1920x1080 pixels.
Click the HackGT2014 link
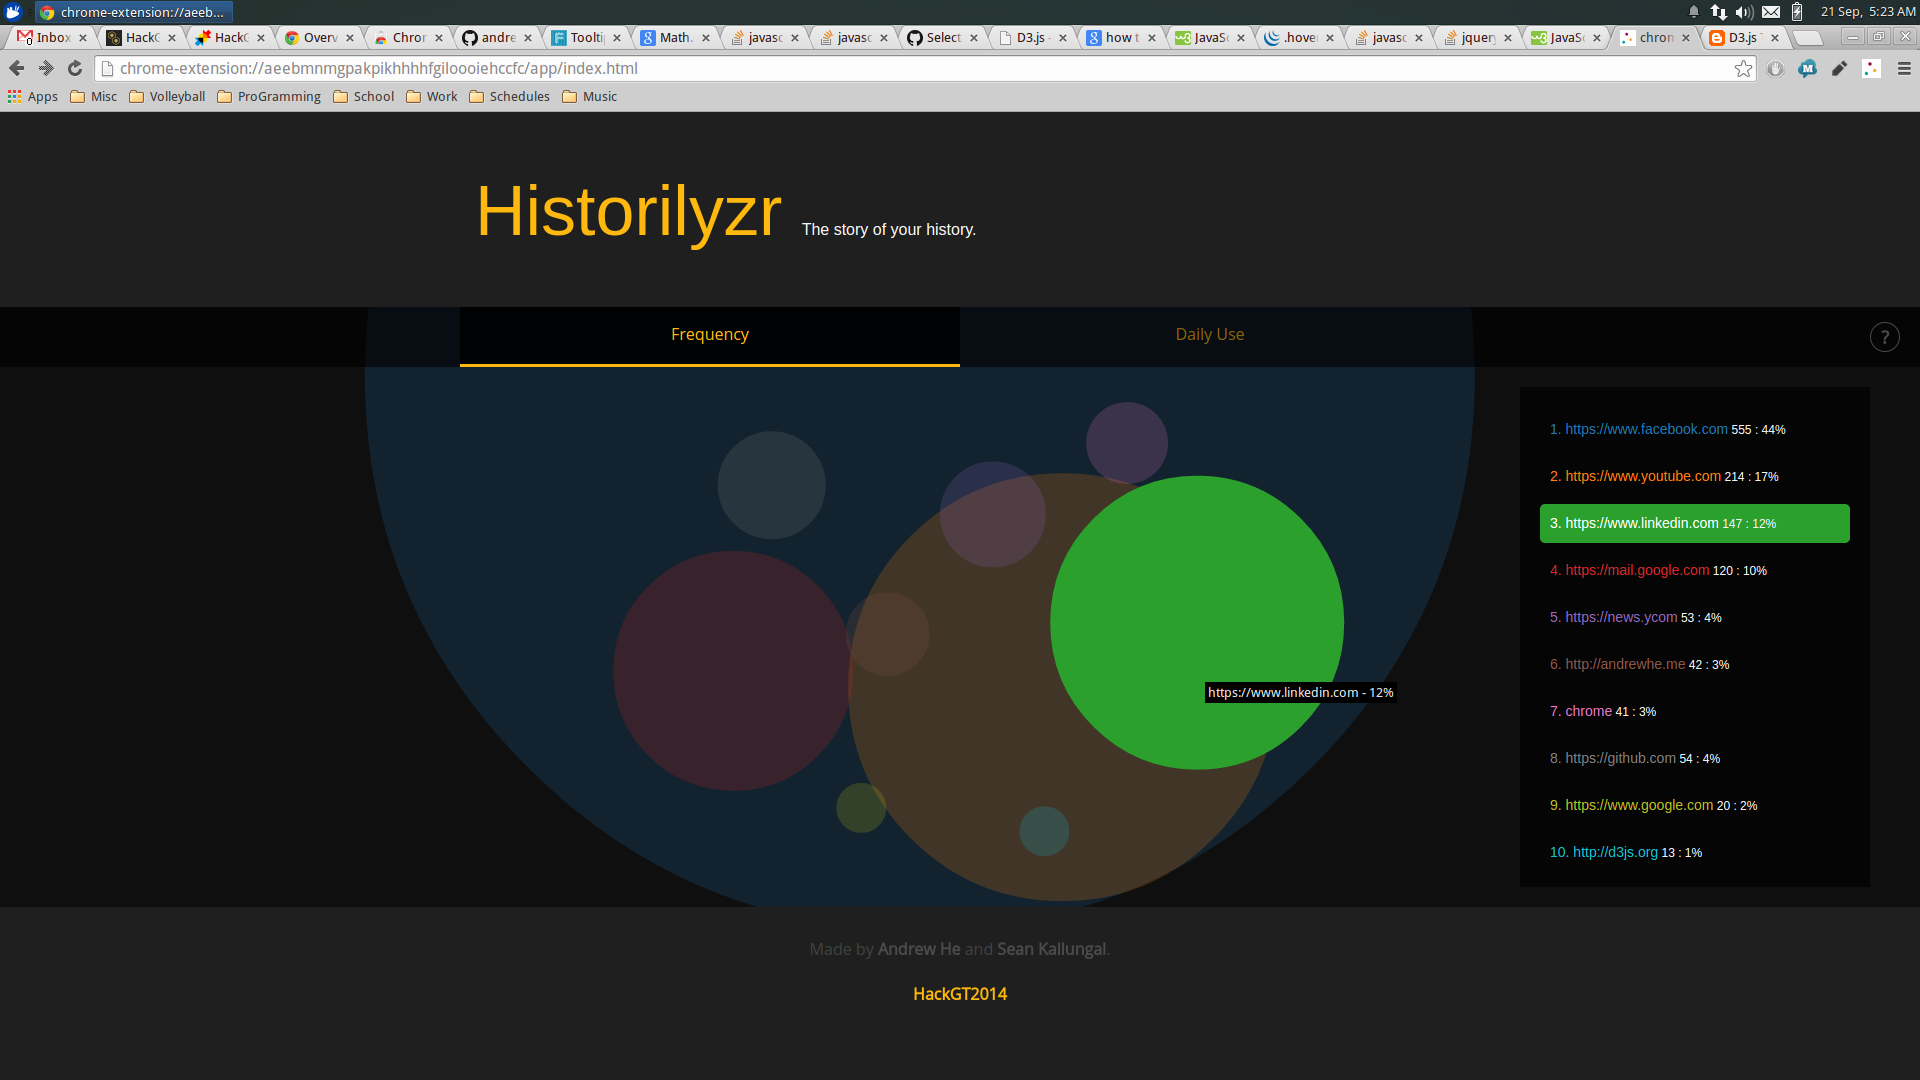click(x=959, y=993)
